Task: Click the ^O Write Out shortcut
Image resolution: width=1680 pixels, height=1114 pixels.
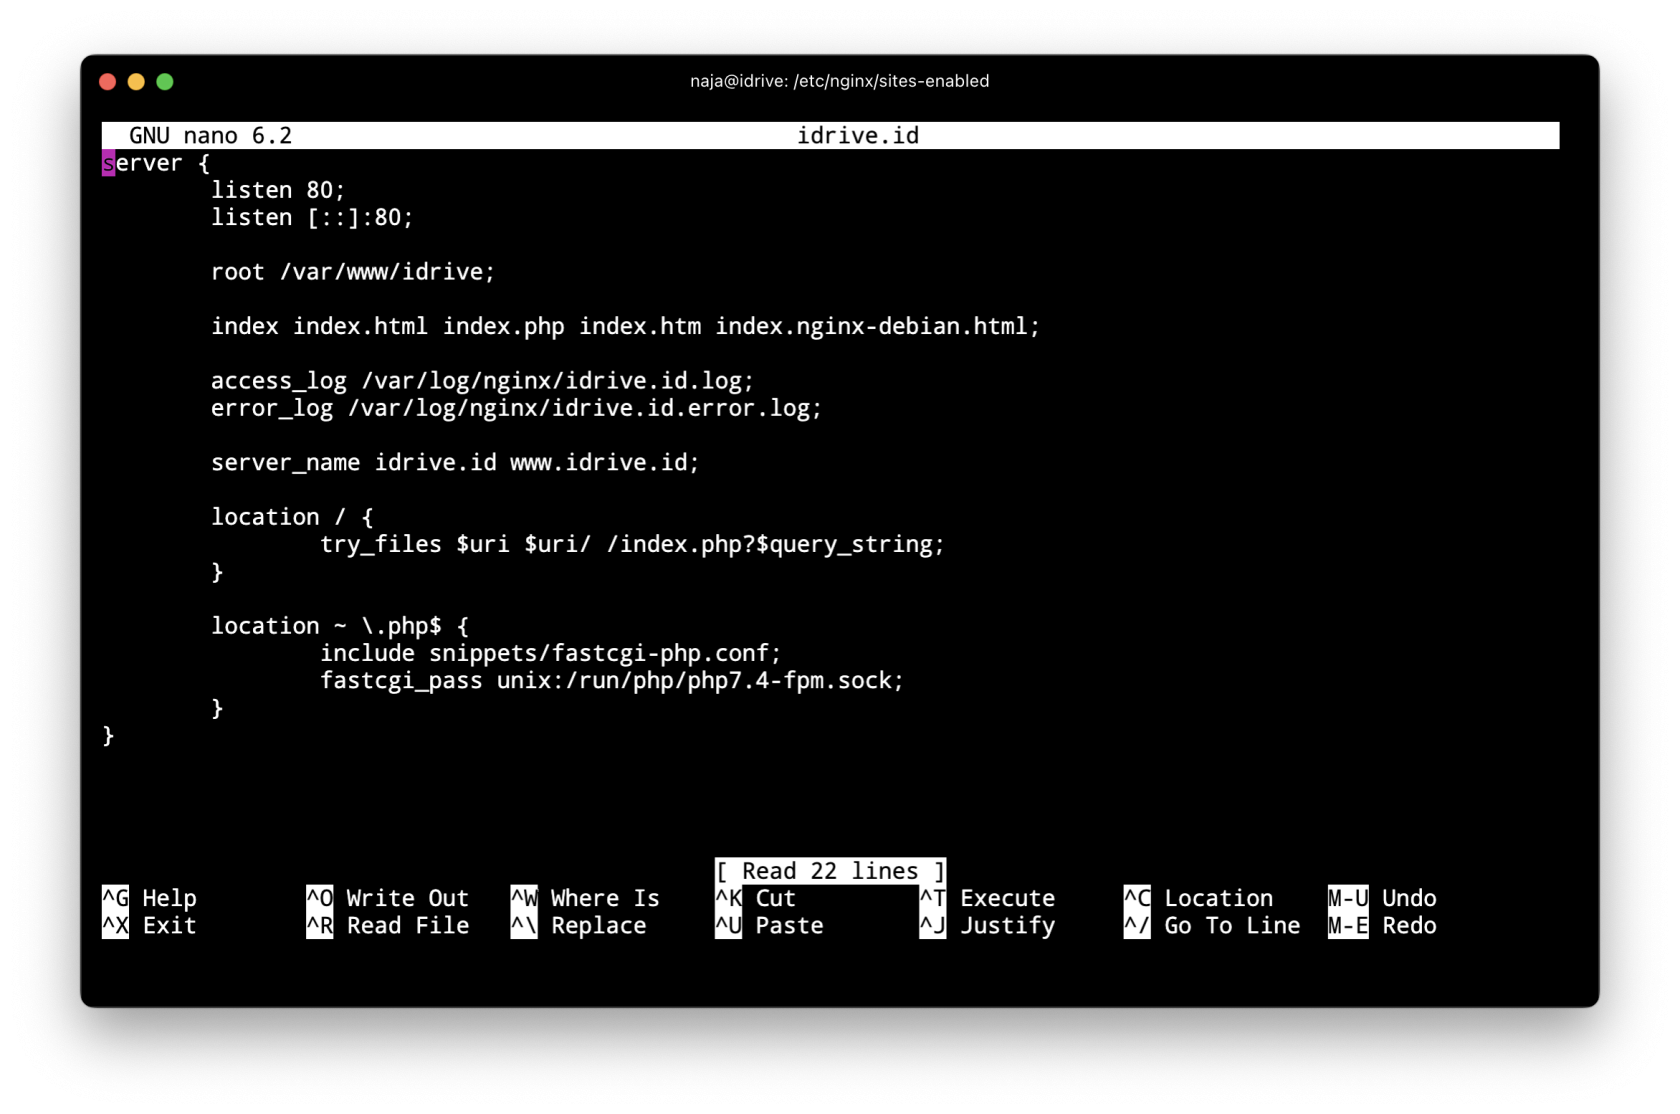Action: pyautogui.click(x=387, y=898)
